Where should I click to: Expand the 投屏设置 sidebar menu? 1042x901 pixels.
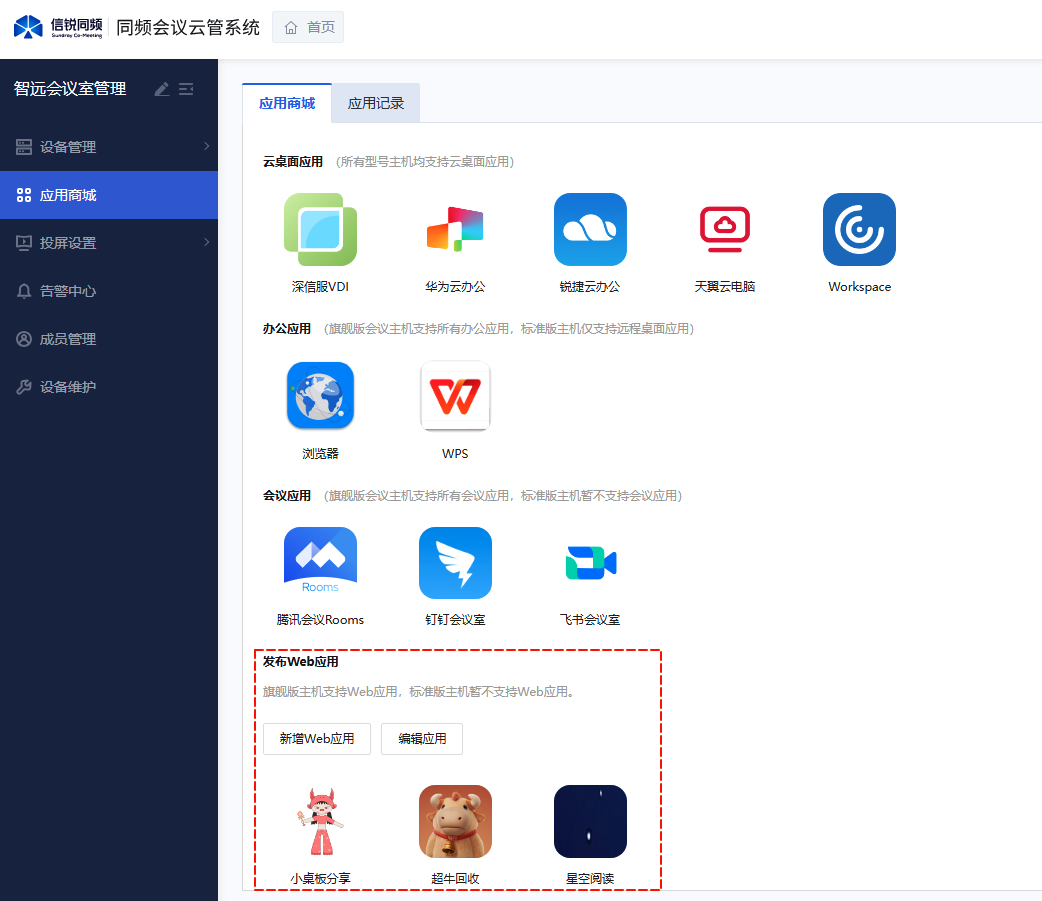tap(109, 243)
